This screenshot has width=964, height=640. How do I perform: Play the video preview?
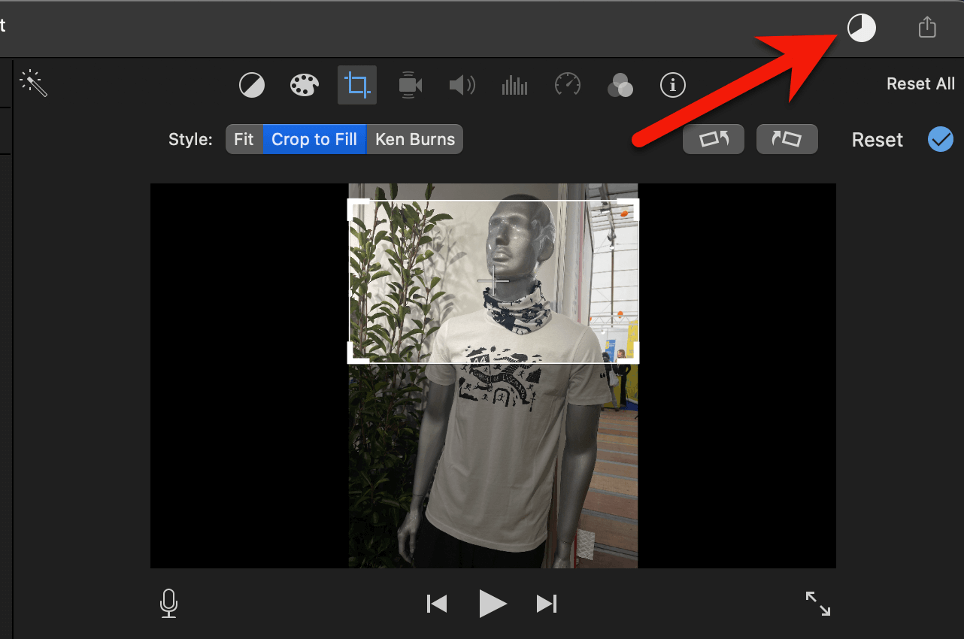(492, 604)
